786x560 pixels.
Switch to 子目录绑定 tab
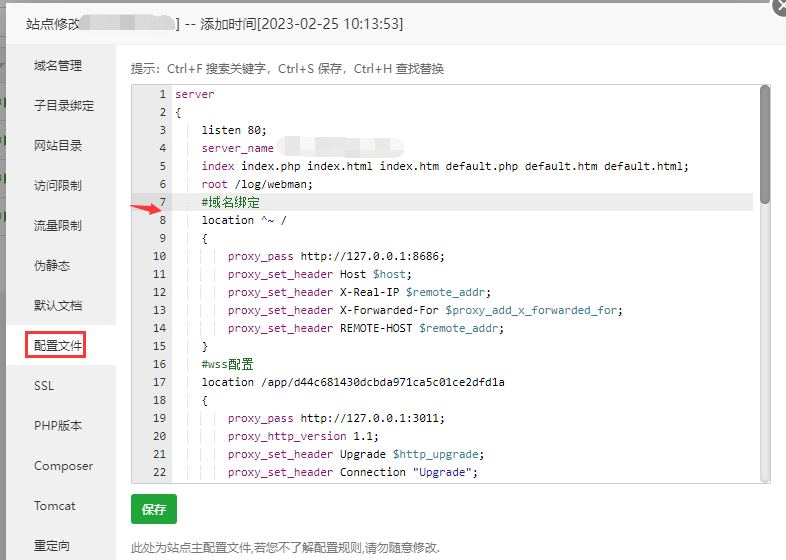[x=64, y=105]
